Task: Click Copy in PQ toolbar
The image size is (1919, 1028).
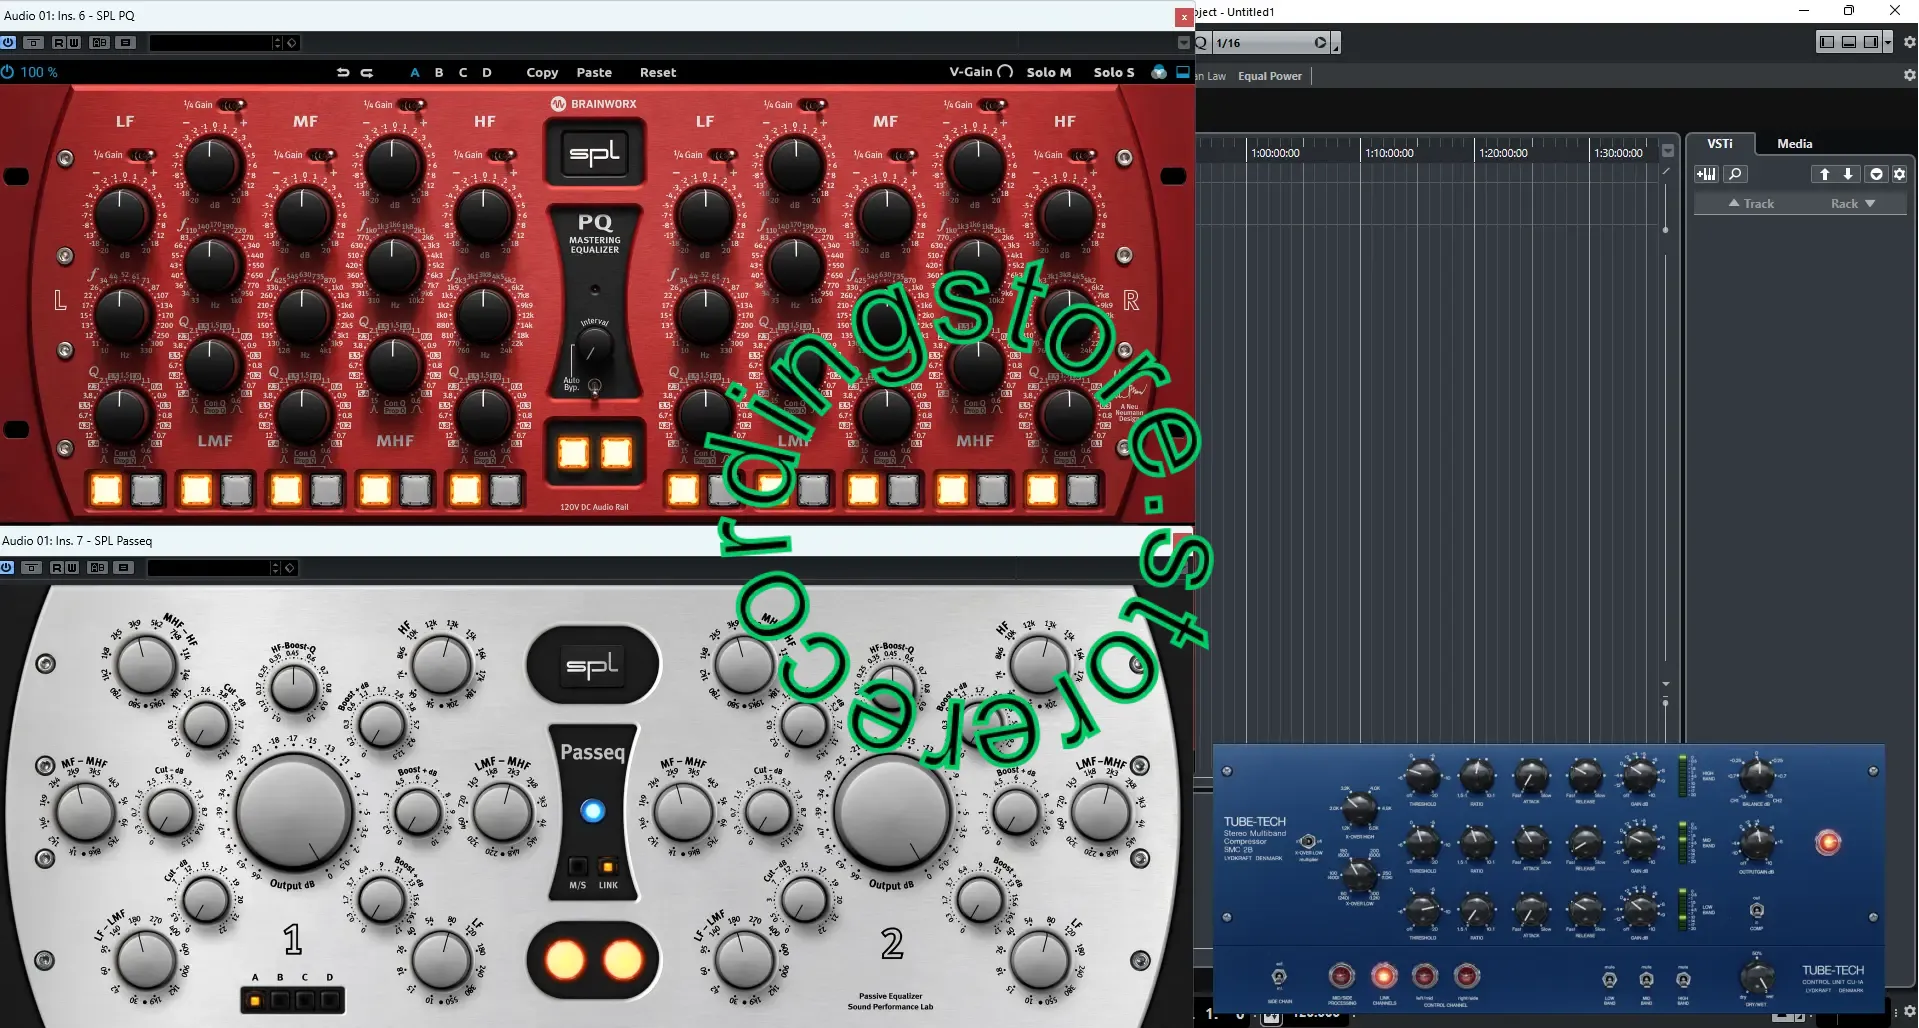Action: coord(542,72)
